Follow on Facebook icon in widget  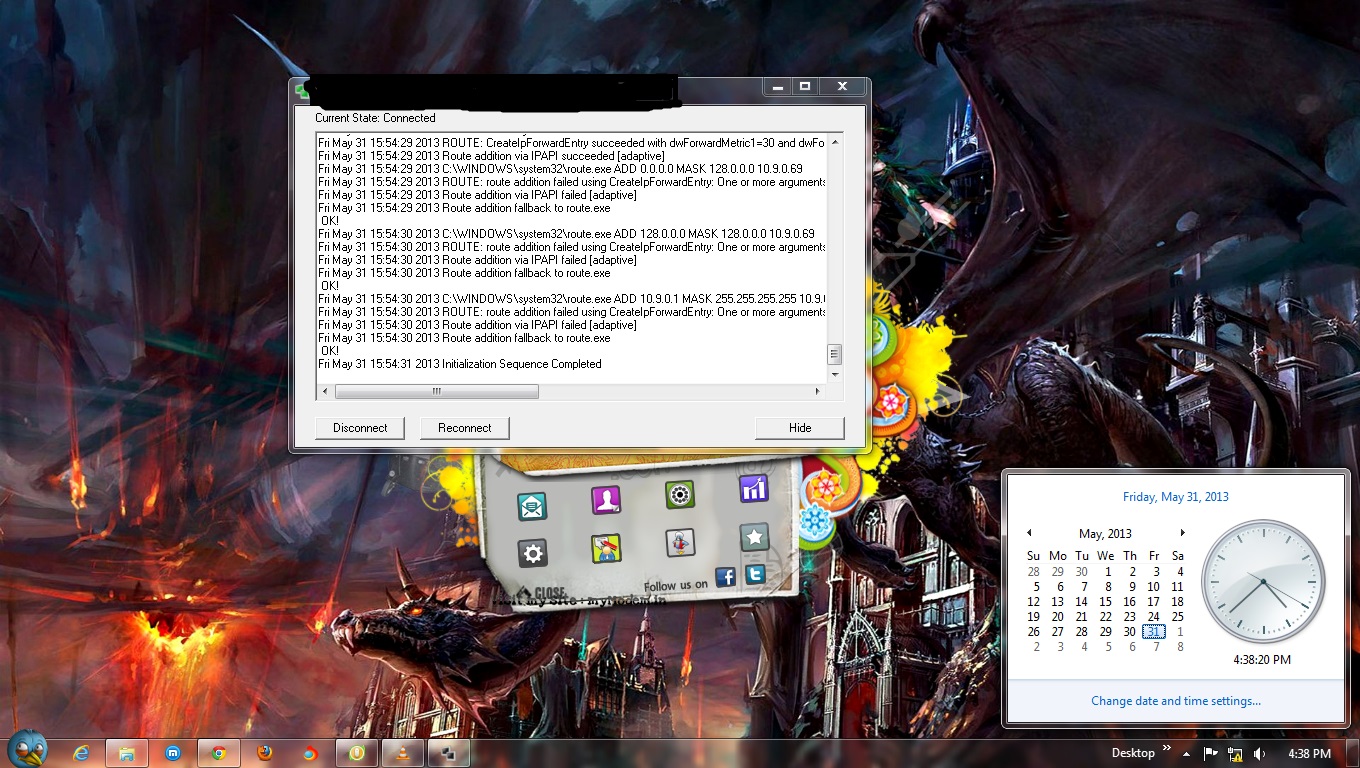(726, 577)
